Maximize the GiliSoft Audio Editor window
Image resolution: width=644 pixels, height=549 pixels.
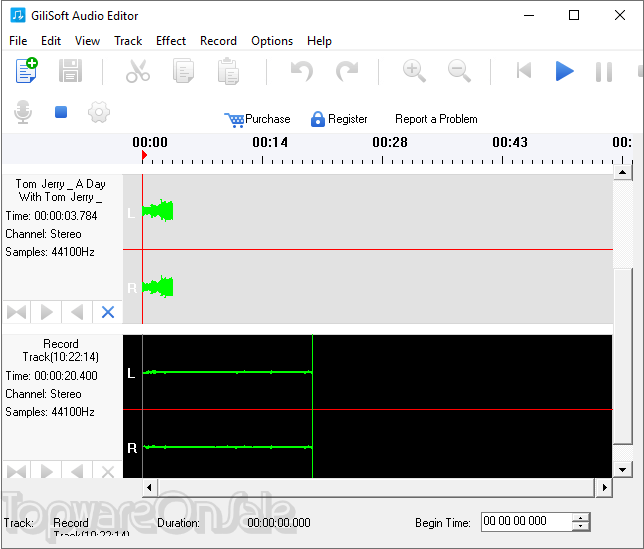coord(574,16)
